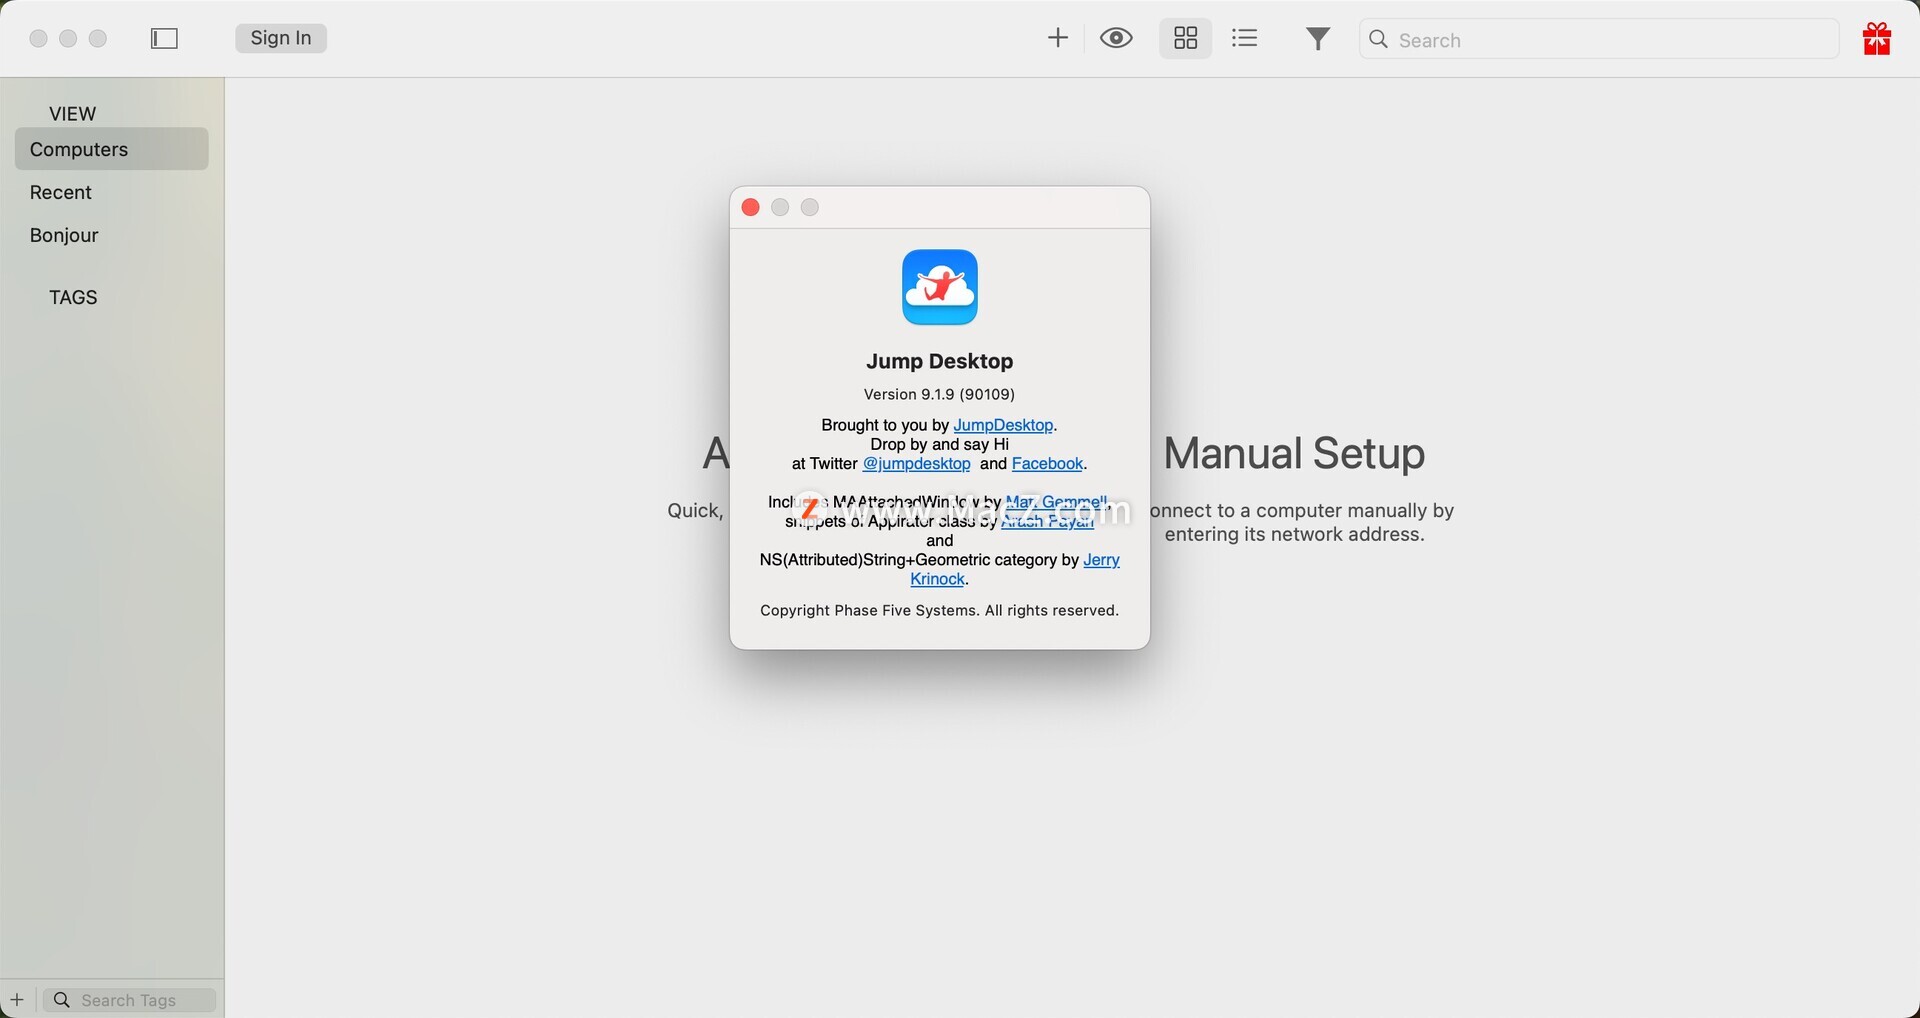
Task: Open the @jumpdesktop Twitter link
Action: pyautogui.click(x=916, y=464)
